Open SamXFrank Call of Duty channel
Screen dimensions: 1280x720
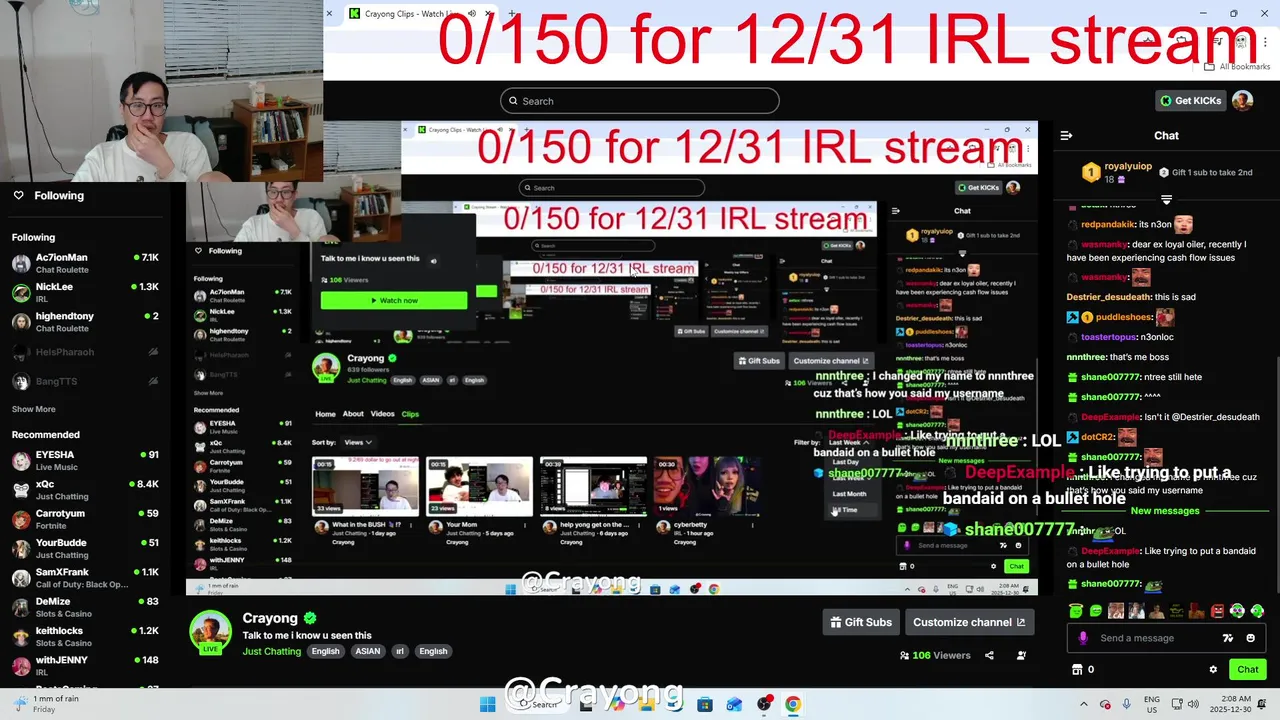pyautogui.click(x=85, y=578)
